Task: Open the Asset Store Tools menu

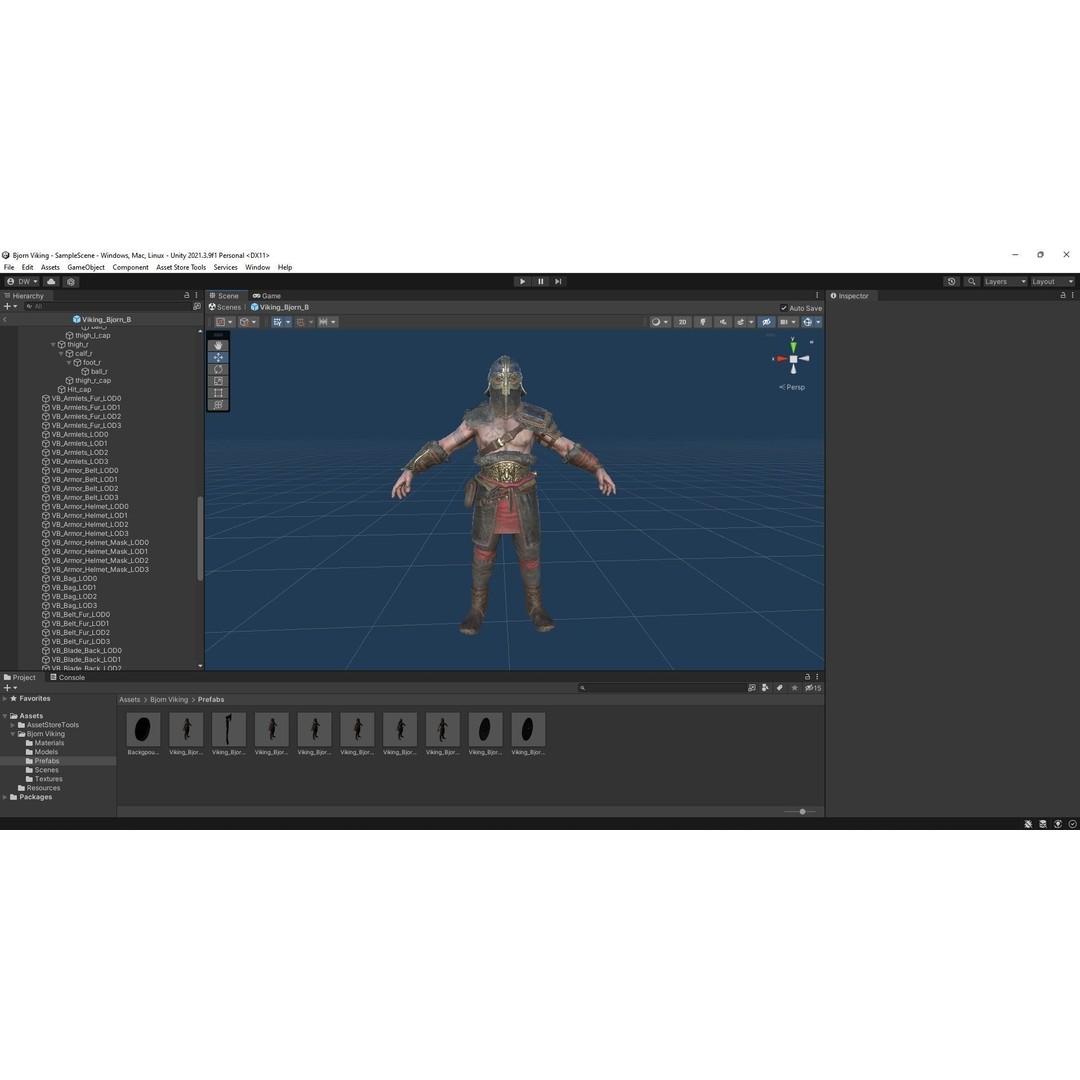Action: (181, 267)
